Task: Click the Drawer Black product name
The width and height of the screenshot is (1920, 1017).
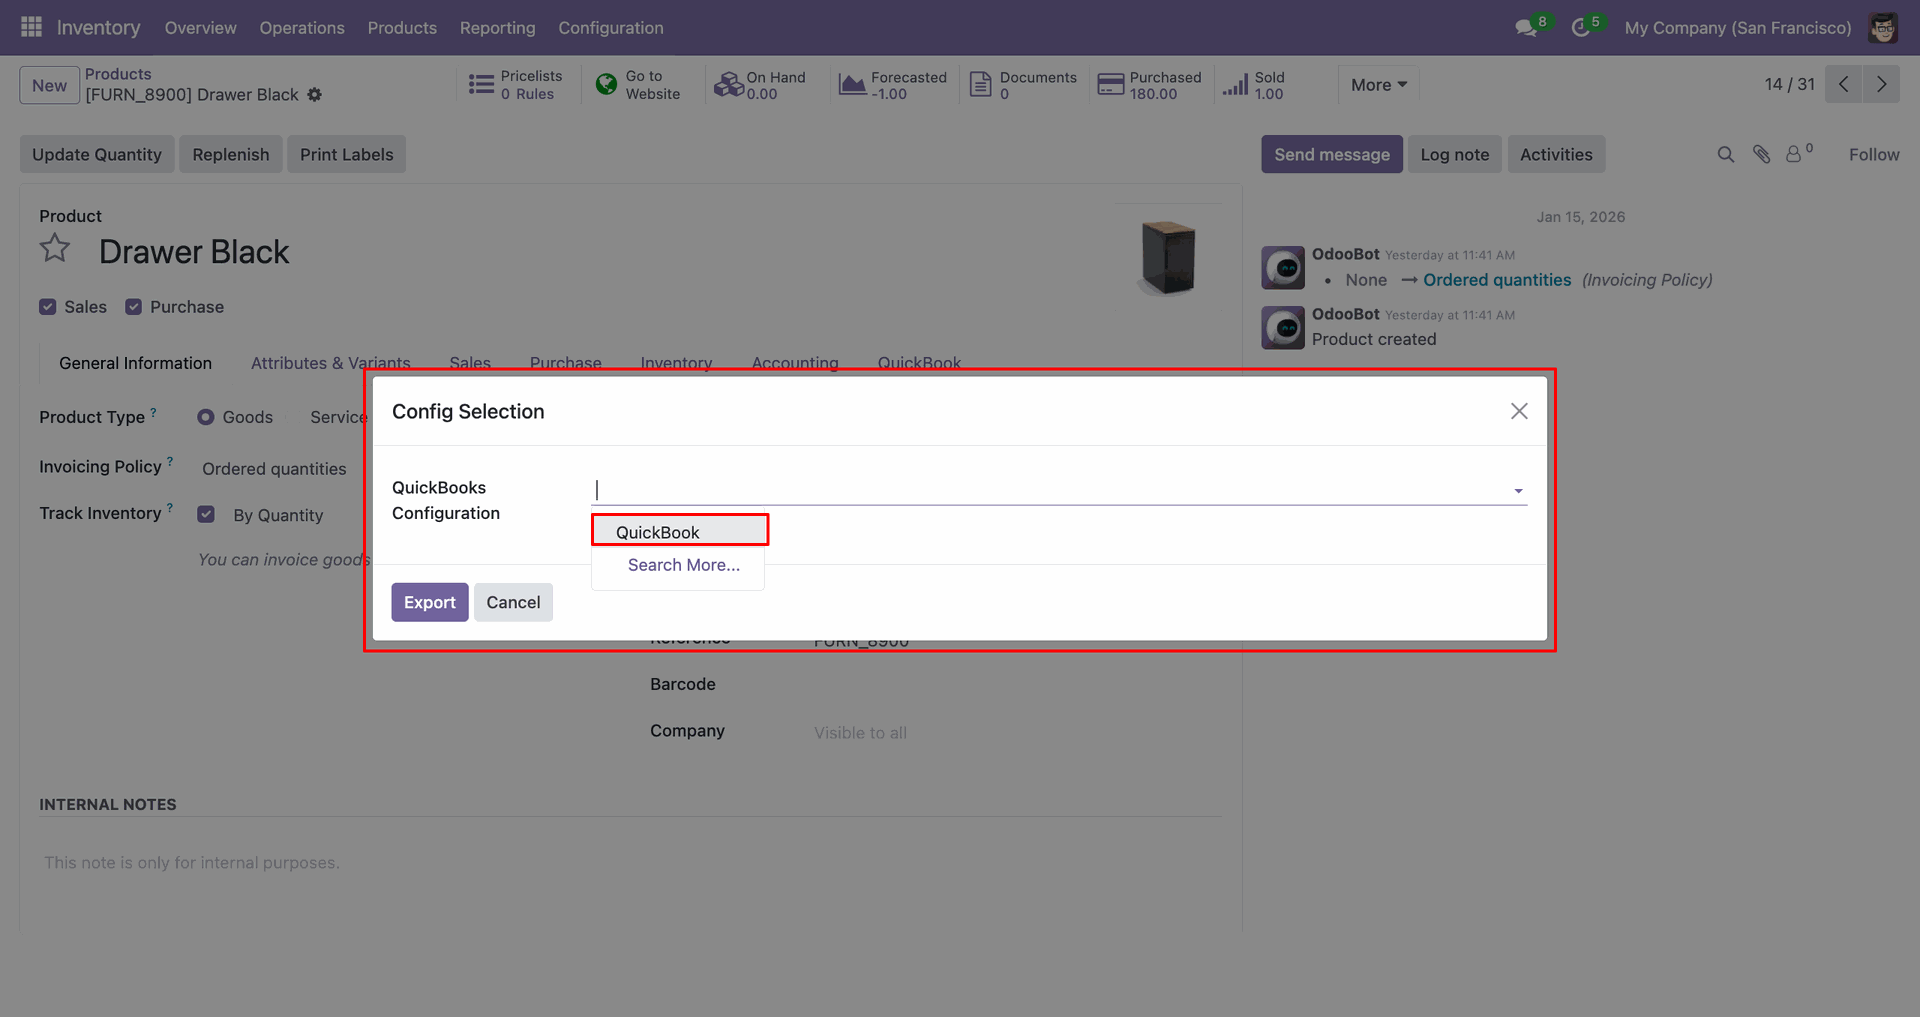Action: click(x=194, y=252)
